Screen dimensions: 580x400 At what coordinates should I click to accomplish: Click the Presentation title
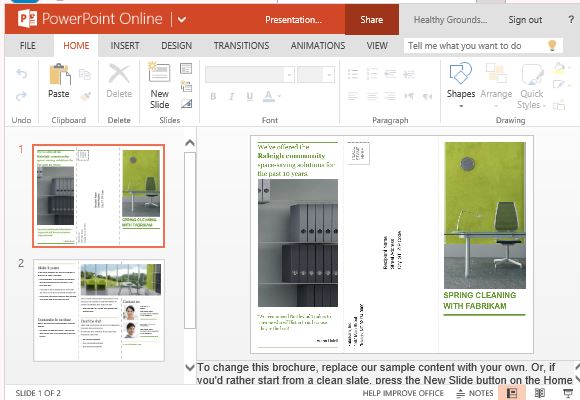(293, 20)
